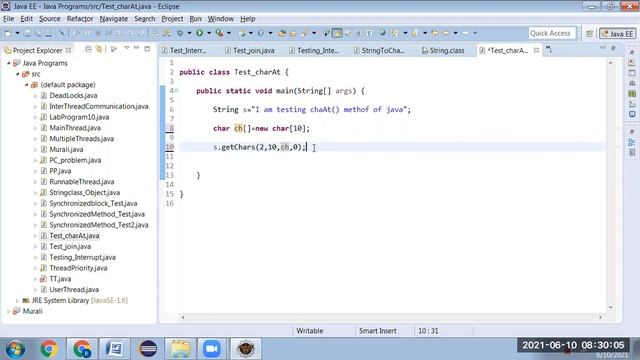Image resolution: width=640 pixels, height=360 pixels.
Task: Select LabProgram10.java in the tree
Action: (x=79, y=117)
